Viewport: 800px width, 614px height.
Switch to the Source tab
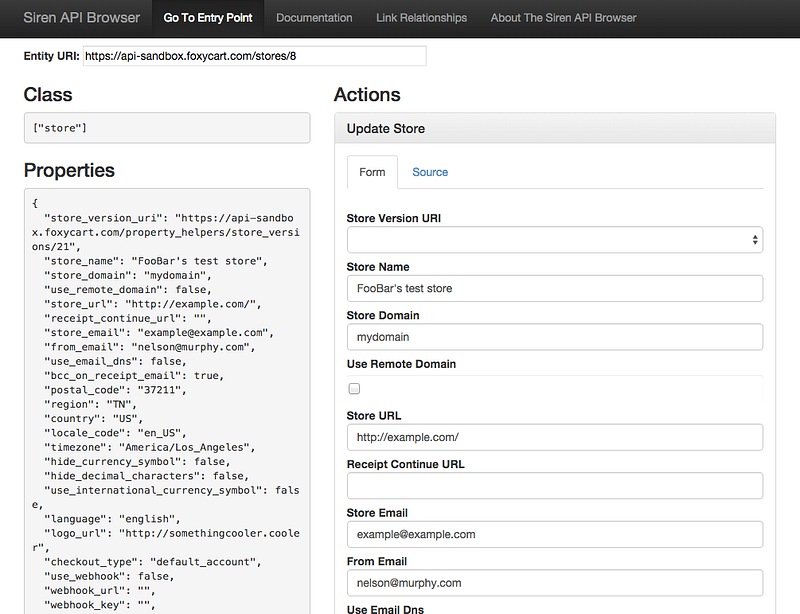430,173
